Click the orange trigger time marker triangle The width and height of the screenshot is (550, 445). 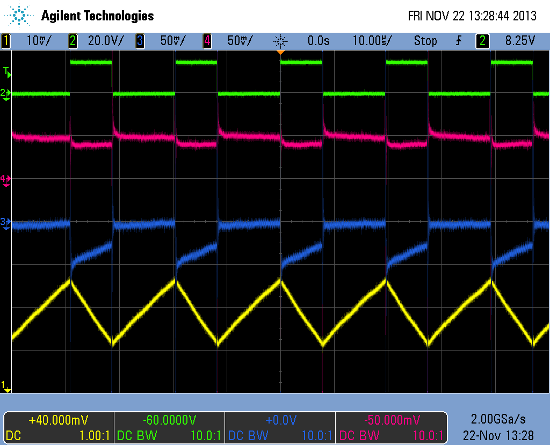click(x=281, y=52)
